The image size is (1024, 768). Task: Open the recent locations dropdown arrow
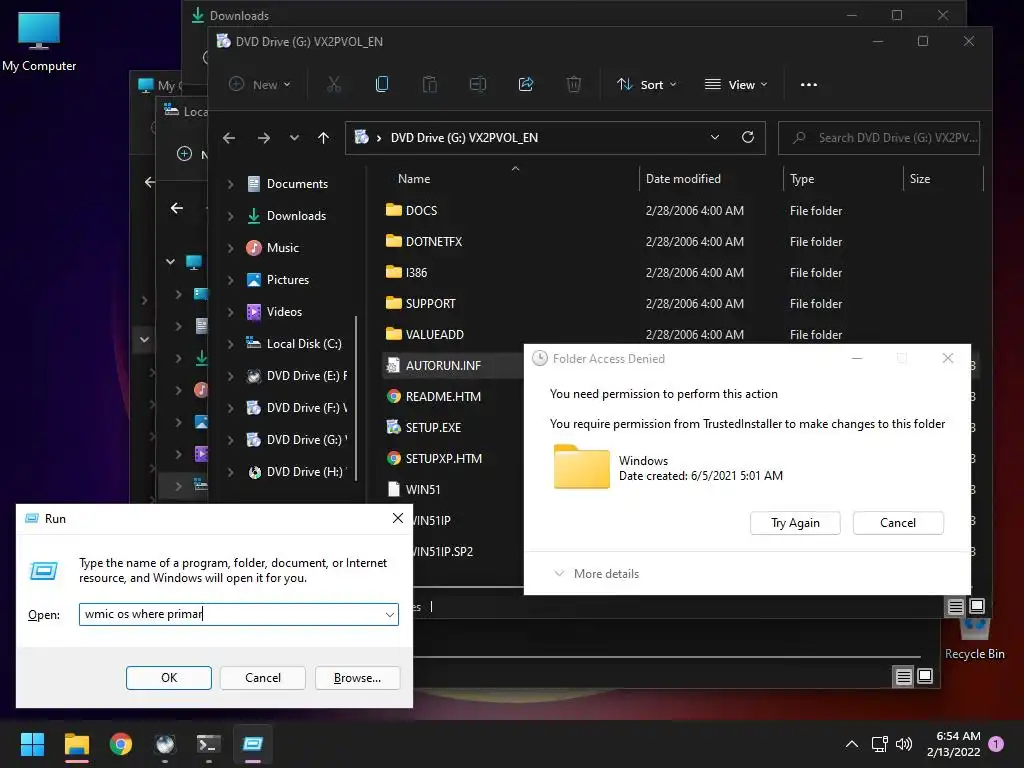point(294,138)
